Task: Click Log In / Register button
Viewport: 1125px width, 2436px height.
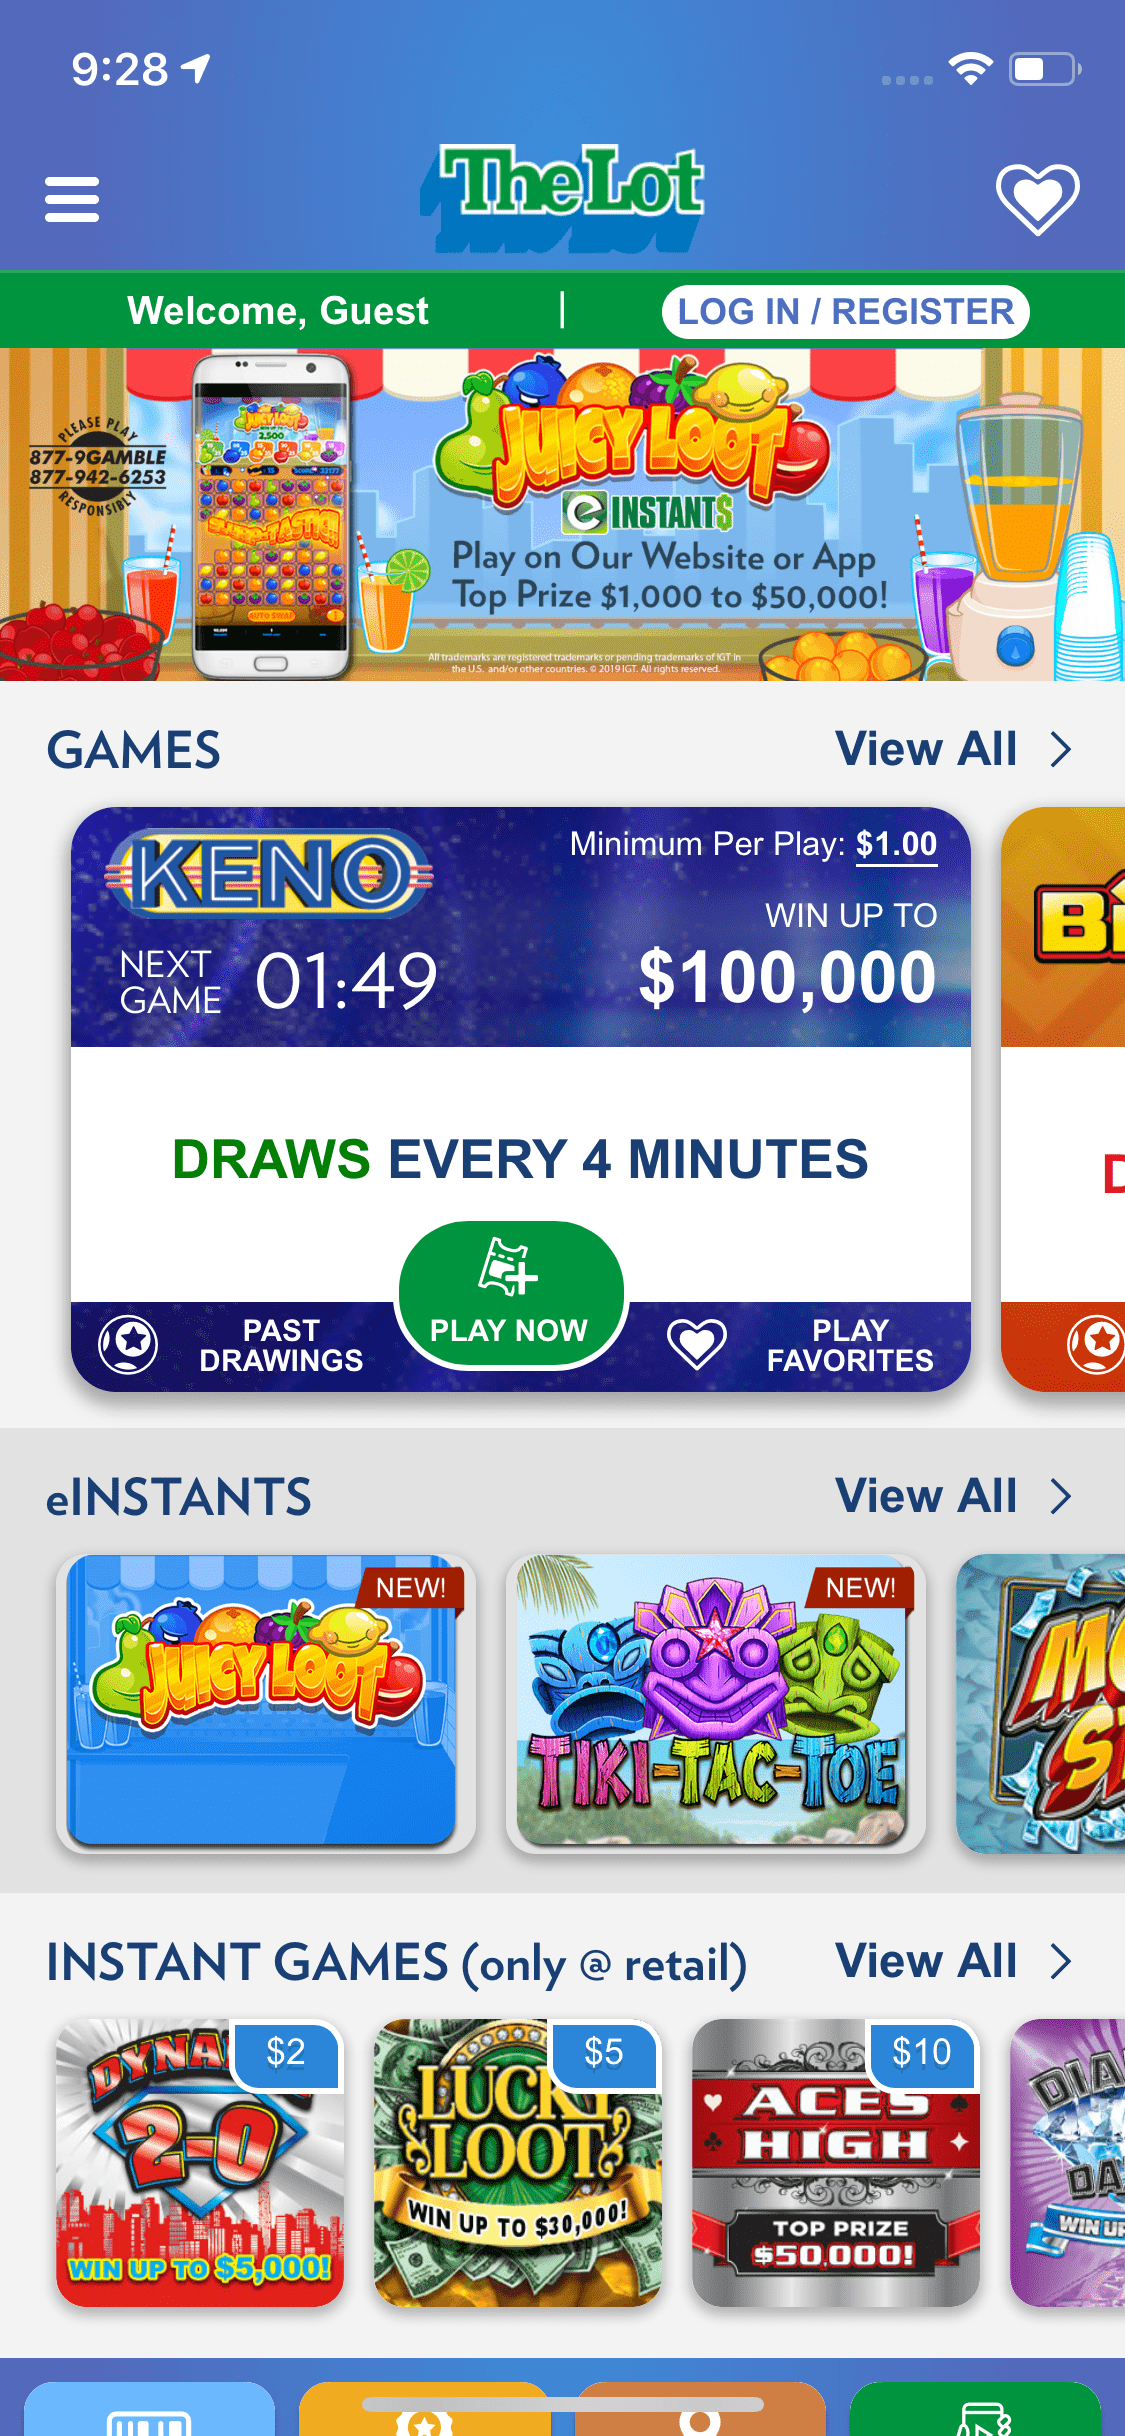Action: [846, 312]
